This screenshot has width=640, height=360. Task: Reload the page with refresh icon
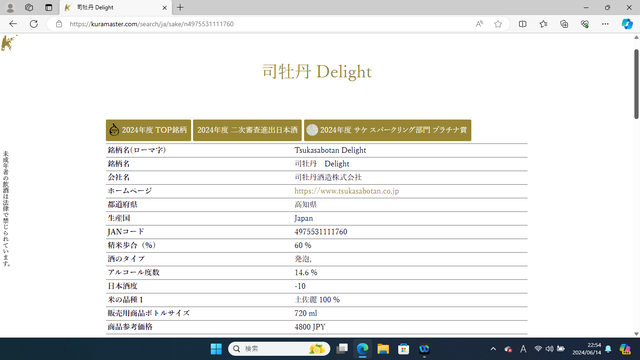[33, 24]
